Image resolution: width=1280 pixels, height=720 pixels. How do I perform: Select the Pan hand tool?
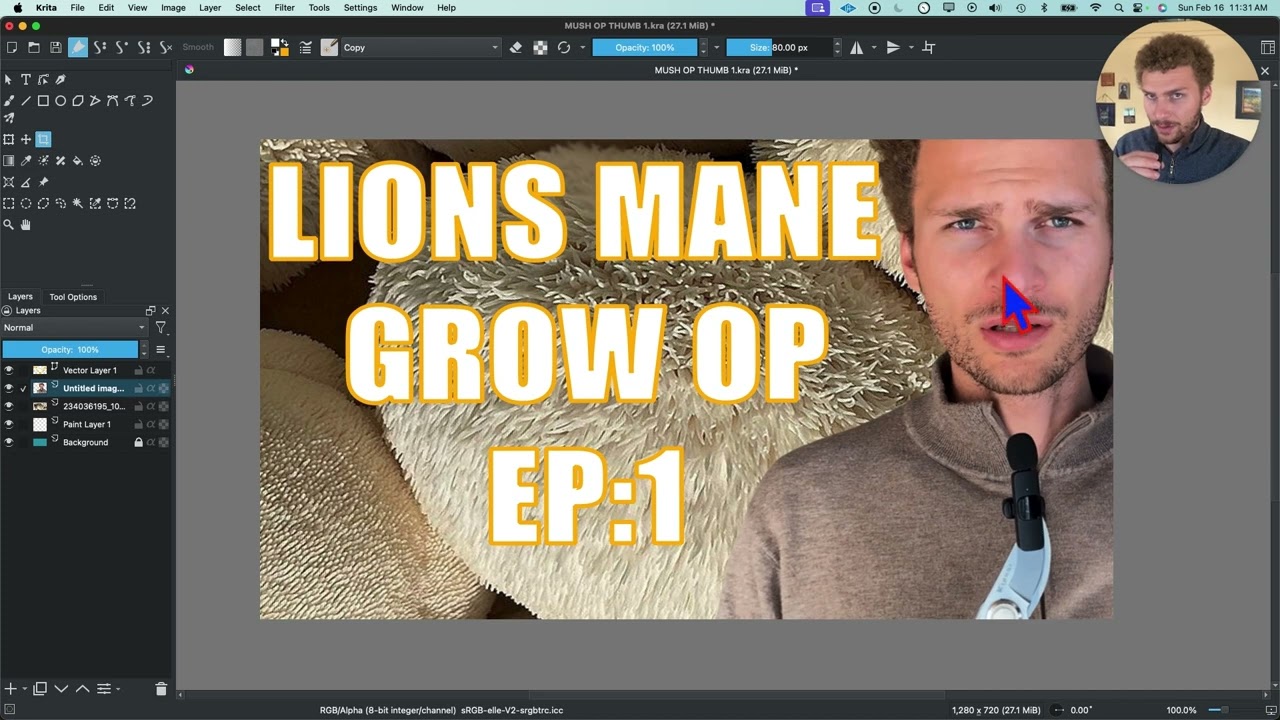pyautogui.click(x=26, y=225)
